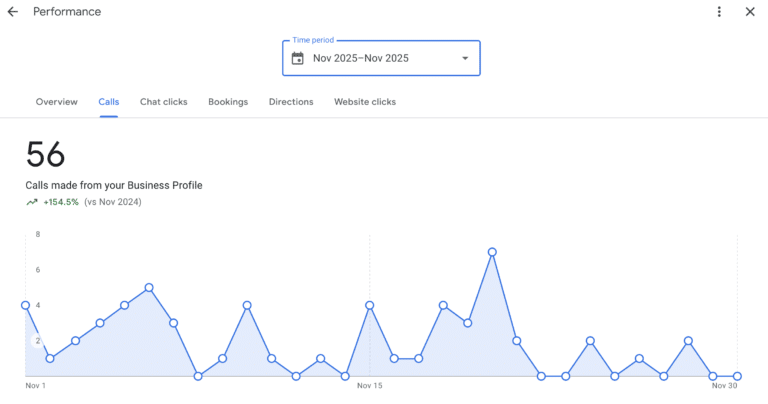Click the back arrow next to Performance
The width and height of the screenshot is (768, 404).
[x=13, y=12]
